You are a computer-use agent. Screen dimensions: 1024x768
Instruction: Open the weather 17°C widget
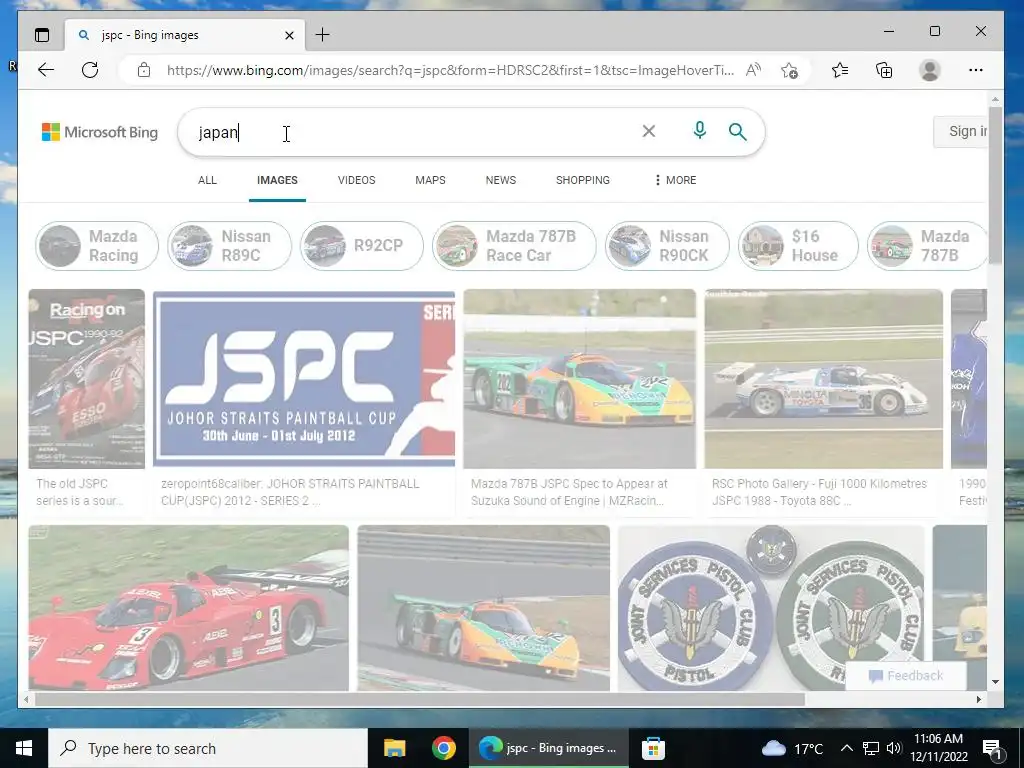793,748
